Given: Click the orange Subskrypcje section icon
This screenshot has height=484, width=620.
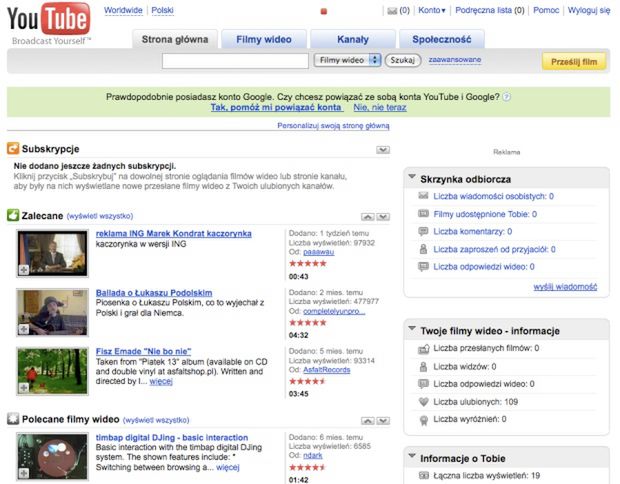Looking at the screenshot, I should click(x=13, y=149).
